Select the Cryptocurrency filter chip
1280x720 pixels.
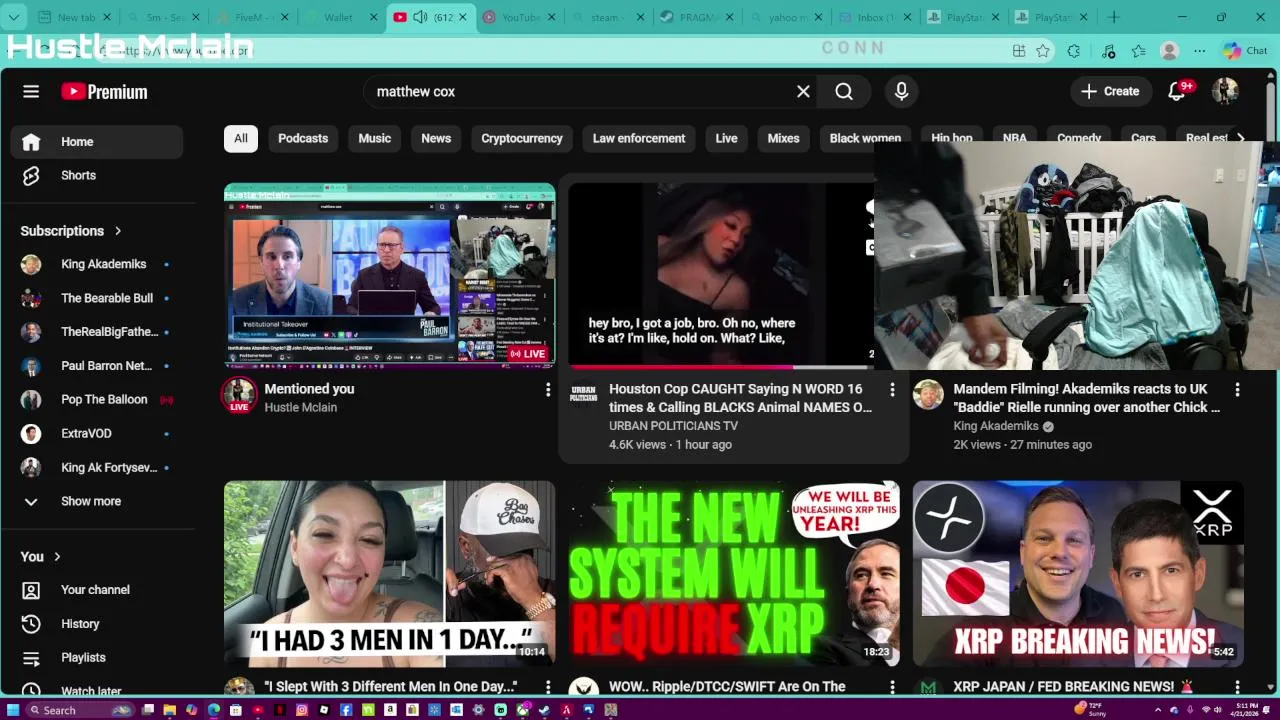[x=522, y=138]
